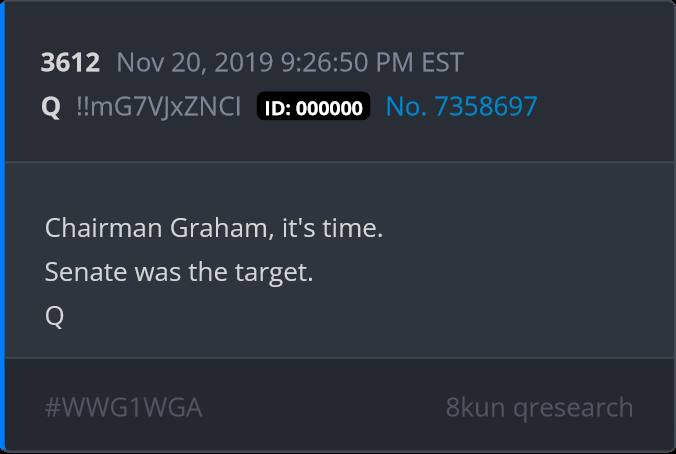The height and width of the screenshot is (454, 676).
Task: Click the word "target" in the post
Action: pos(271,273)
